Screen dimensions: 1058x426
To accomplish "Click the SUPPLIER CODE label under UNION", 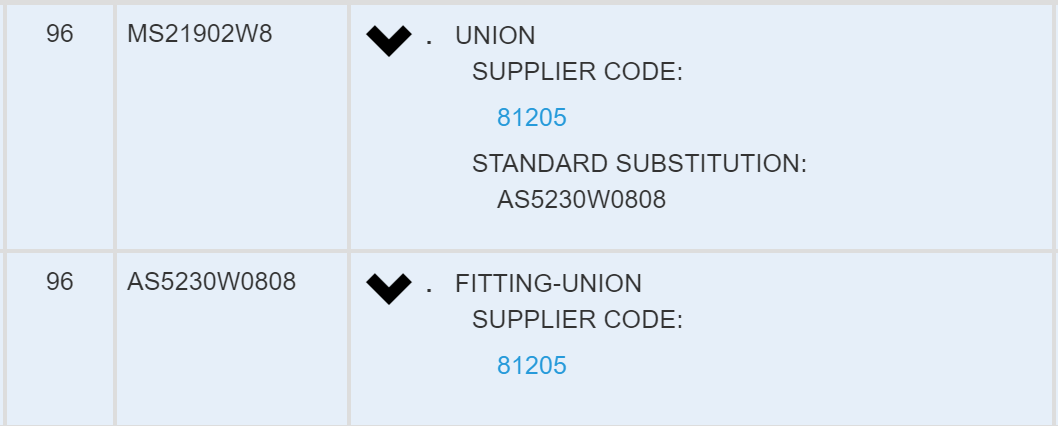I will point(577,72).
